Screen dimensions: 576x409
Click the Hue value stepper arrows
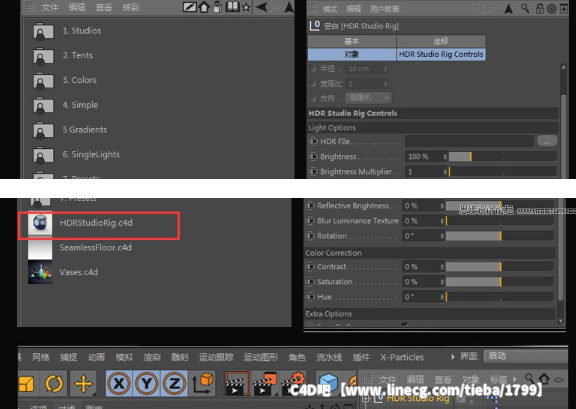click(x=442, y=297)
